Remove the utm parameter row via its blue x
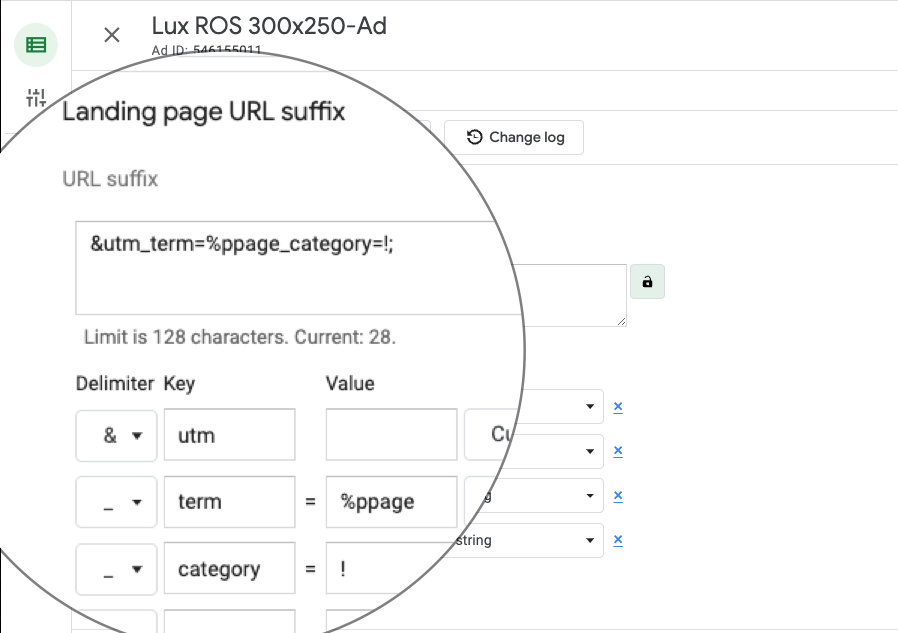Viewport: 898px width, 633px height. [x=618, y=406]
